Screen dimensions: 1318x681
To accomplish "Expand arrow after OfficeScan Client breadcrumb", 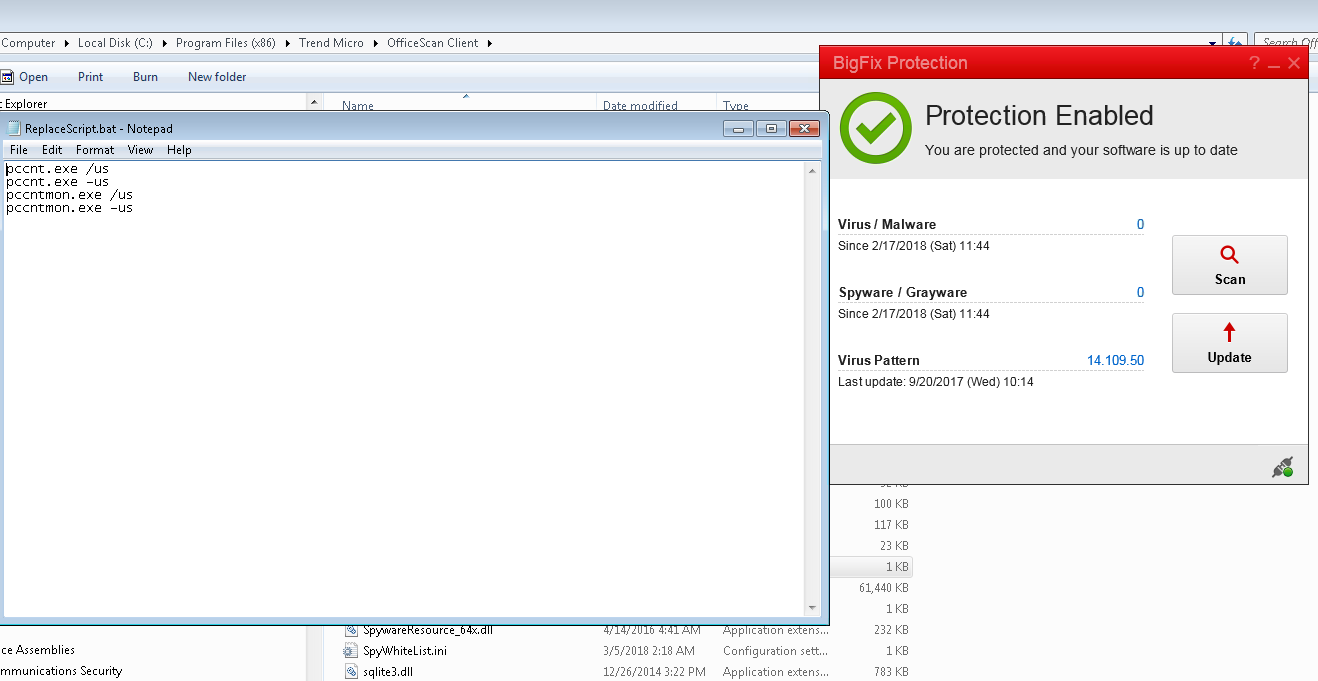I will (x=490, y=43).
